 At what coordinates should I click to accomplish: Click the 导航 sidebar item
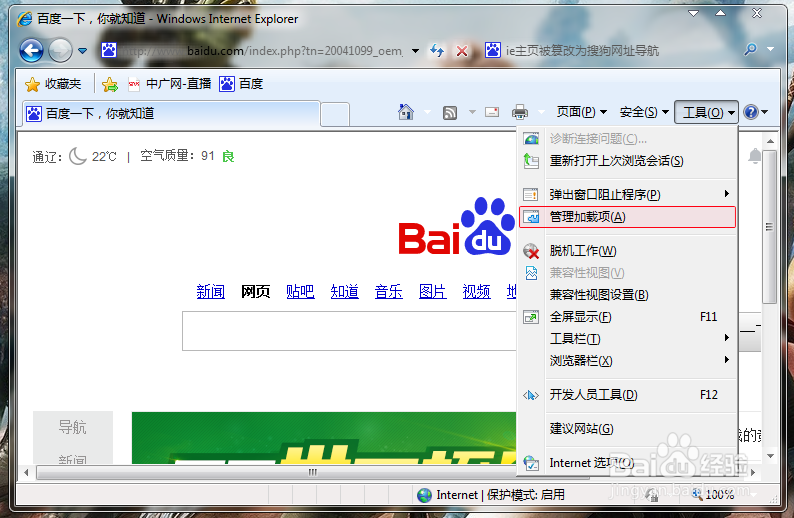tap(72, 427)
